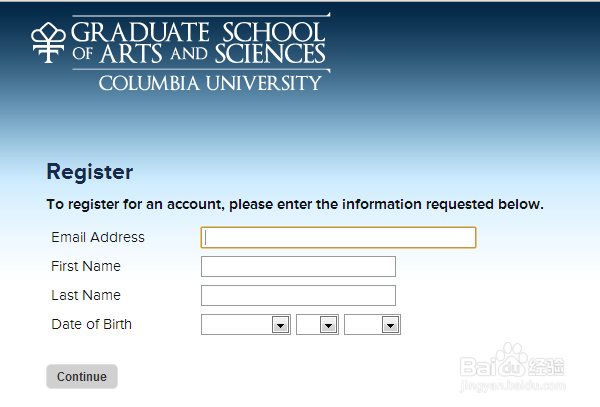Open the middle Date of Birth dropdown
The height and width of the screenshot is (407, 600).
point(317,325)
